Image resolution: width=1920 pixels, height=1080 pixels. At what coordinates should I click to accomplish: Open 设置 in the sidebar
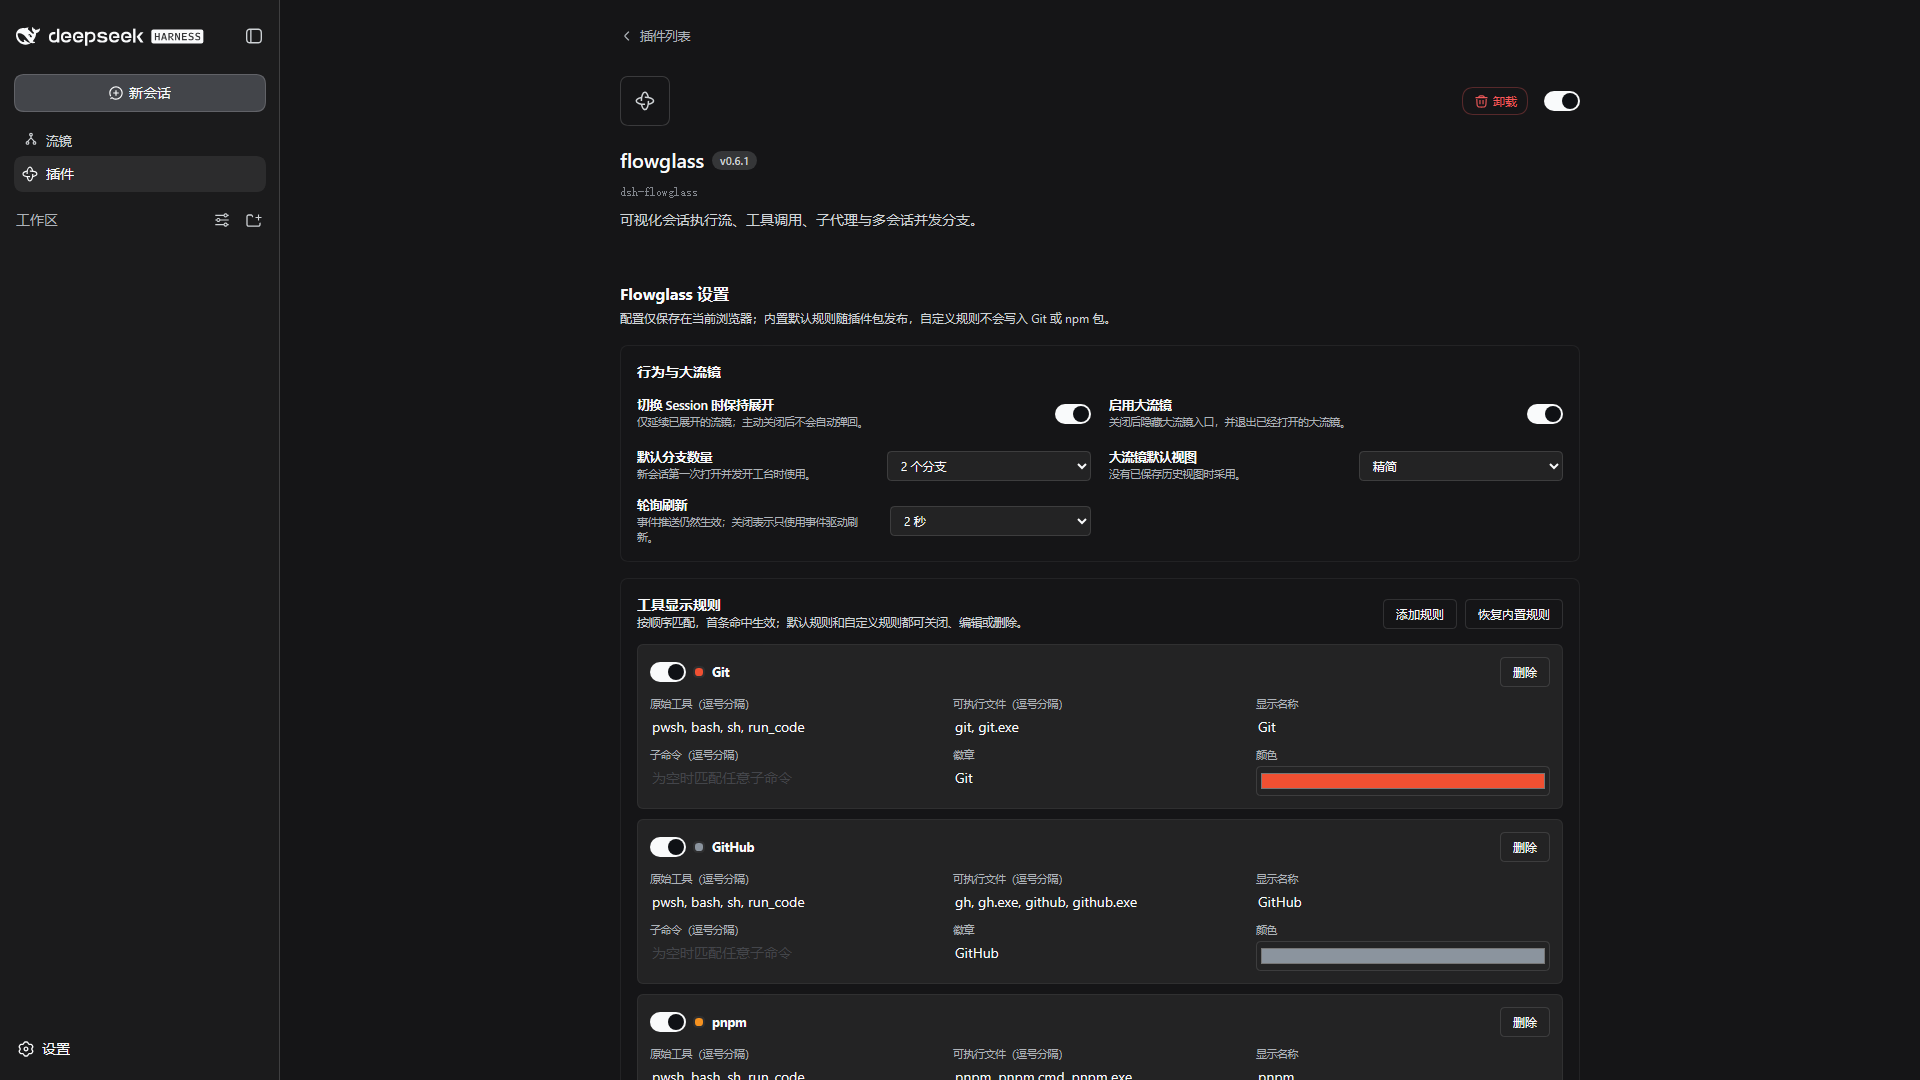(44, 1049)
